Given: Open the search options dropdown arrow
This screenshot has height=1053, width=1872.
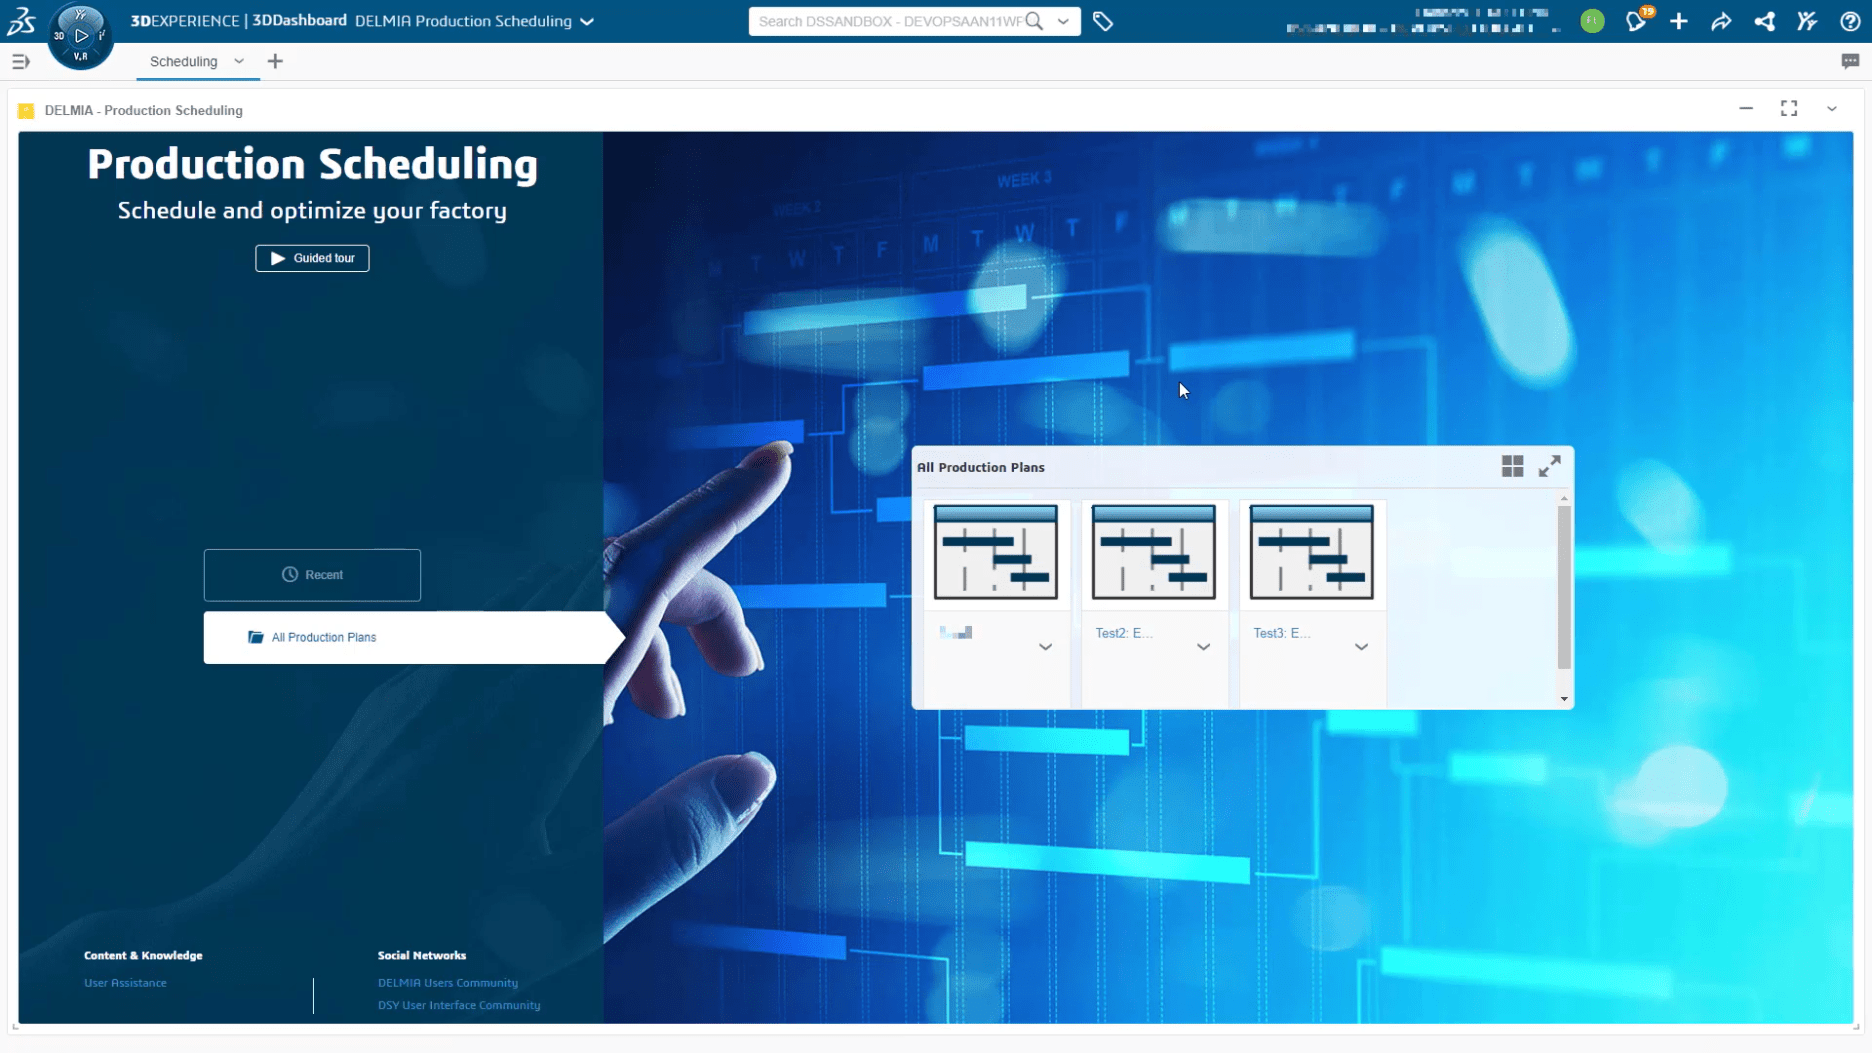Looking at the screenshot, I should point(1063,21).
